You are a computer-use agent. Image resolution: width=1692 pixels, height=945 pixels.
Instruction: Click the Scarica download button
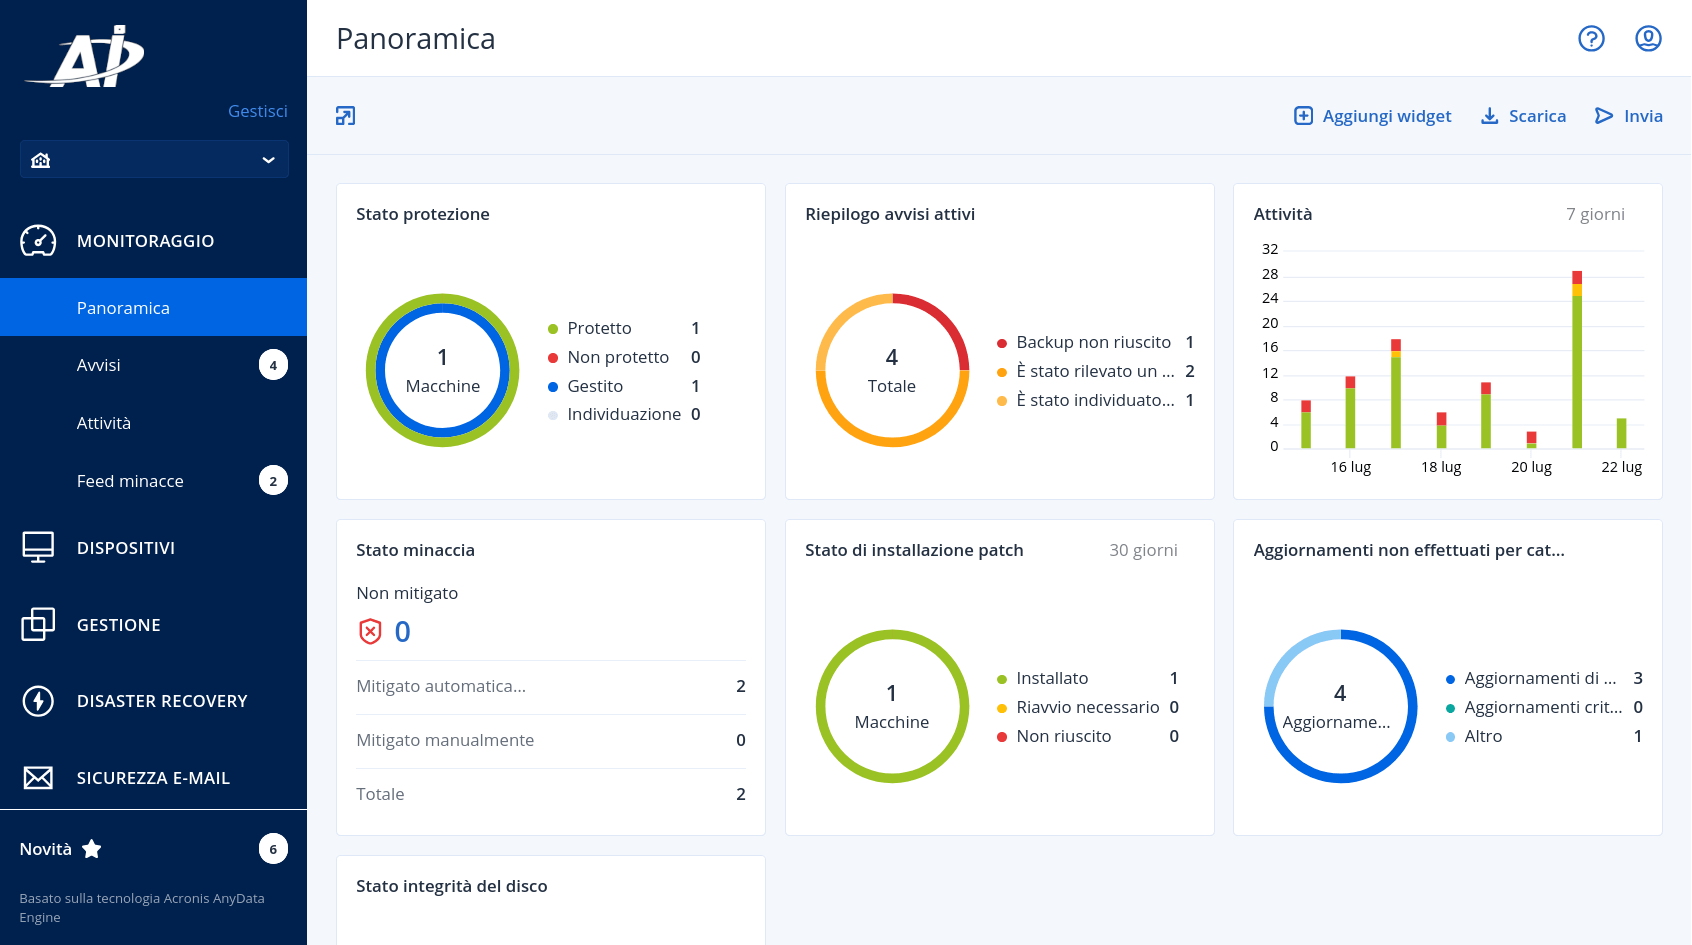coord(1523,116)
